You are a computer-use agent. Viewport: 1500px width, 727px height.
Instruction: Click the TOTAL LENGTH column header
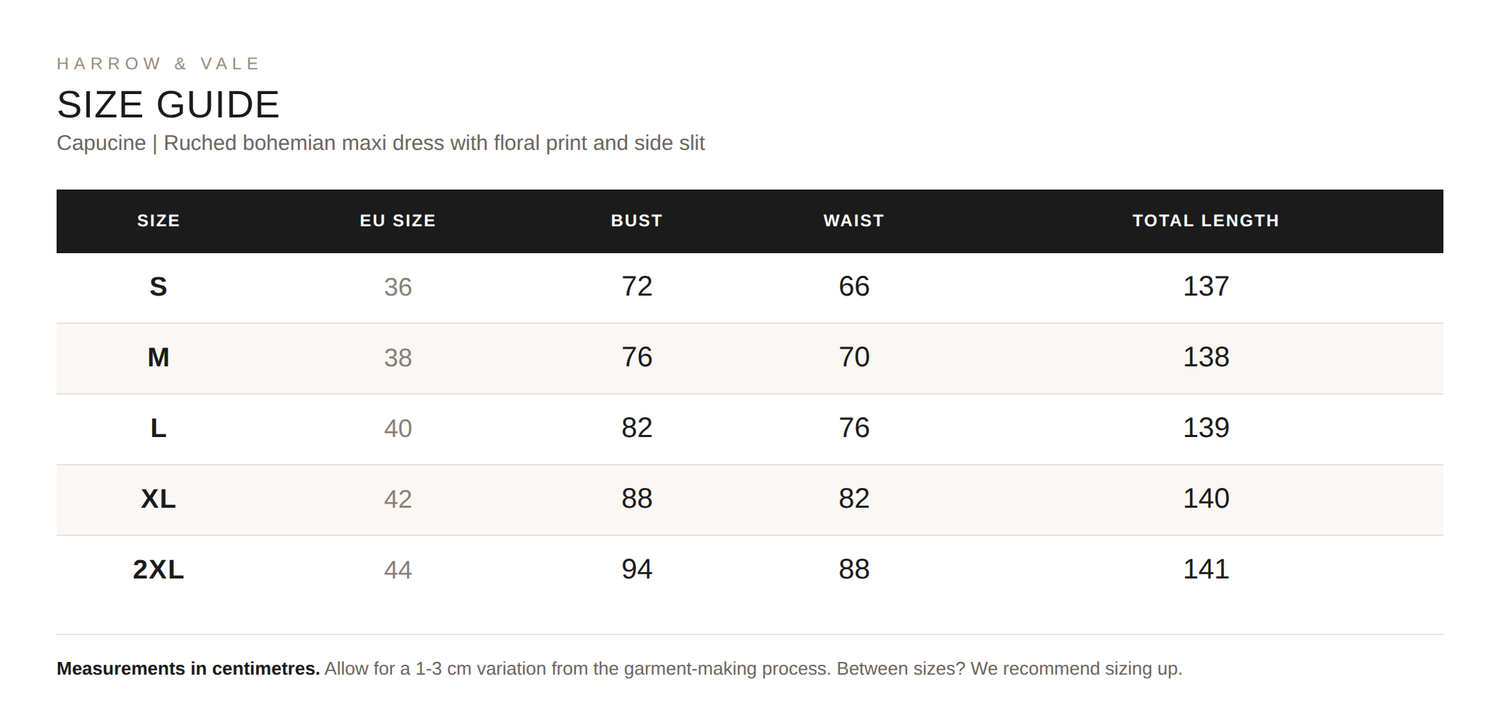click(x=1206, y=221)
